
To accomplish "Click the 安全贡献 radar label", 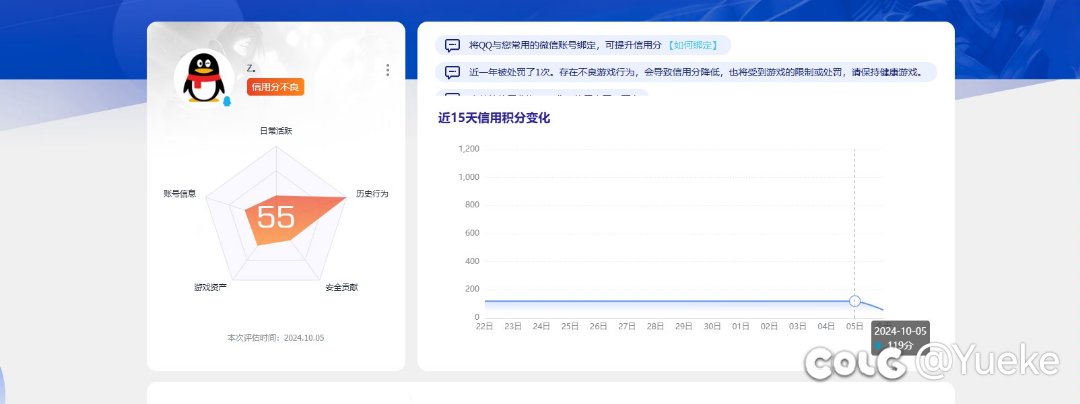I will tap(342, 287).
